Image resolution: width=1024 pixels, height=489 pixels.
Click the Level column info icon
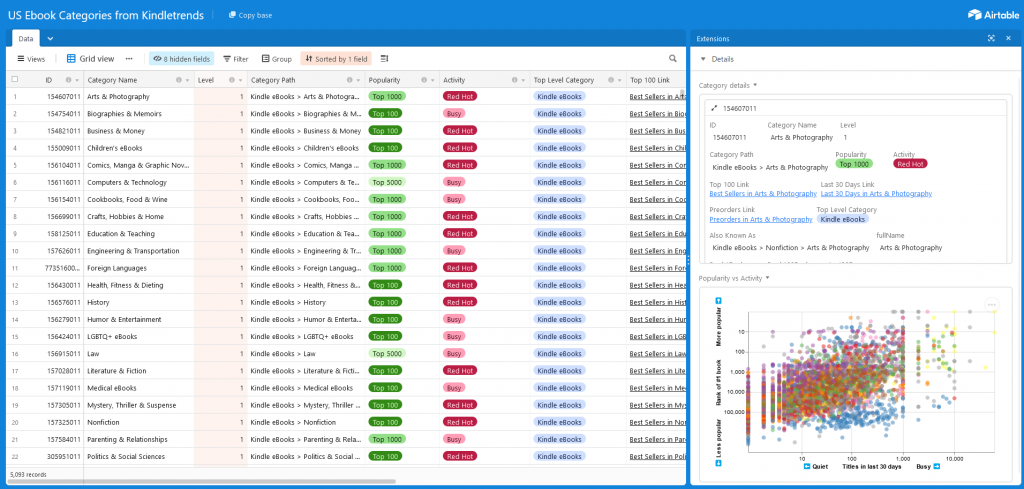pyautogui.click(x=232, y=80)
